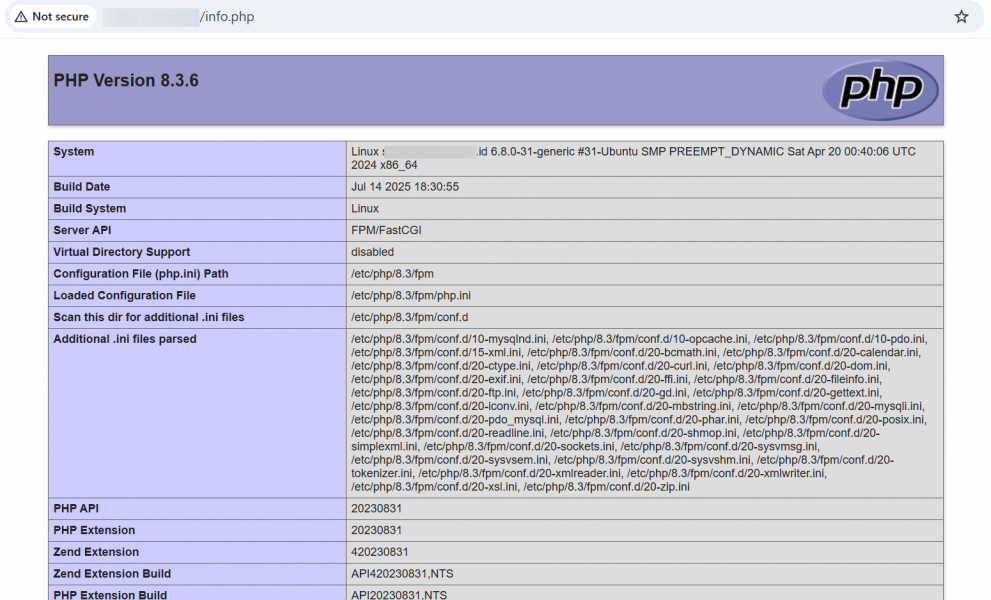This screenshot has height=600, width=991.
Task: Click Zend Extension Build value API420230831,NTS
Action: click(x=400, y=574)
